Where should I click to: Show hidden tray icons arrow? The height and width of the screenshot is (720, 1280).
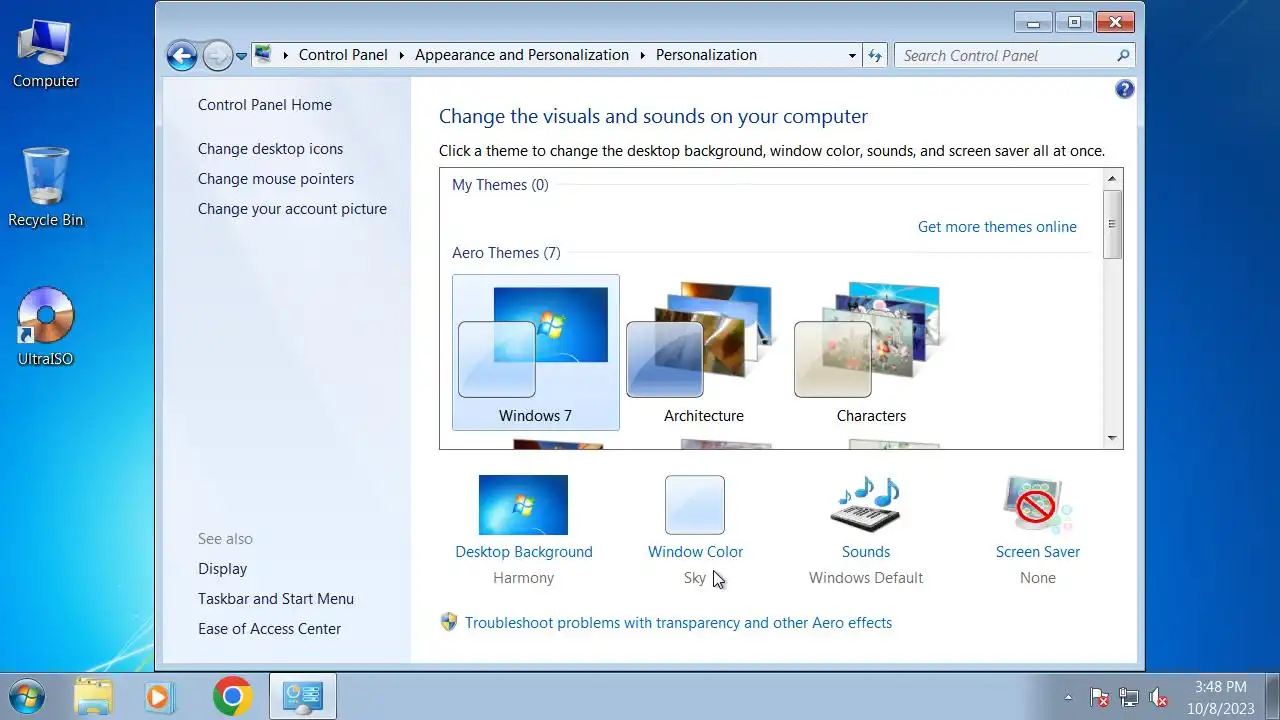point(1068,697)
